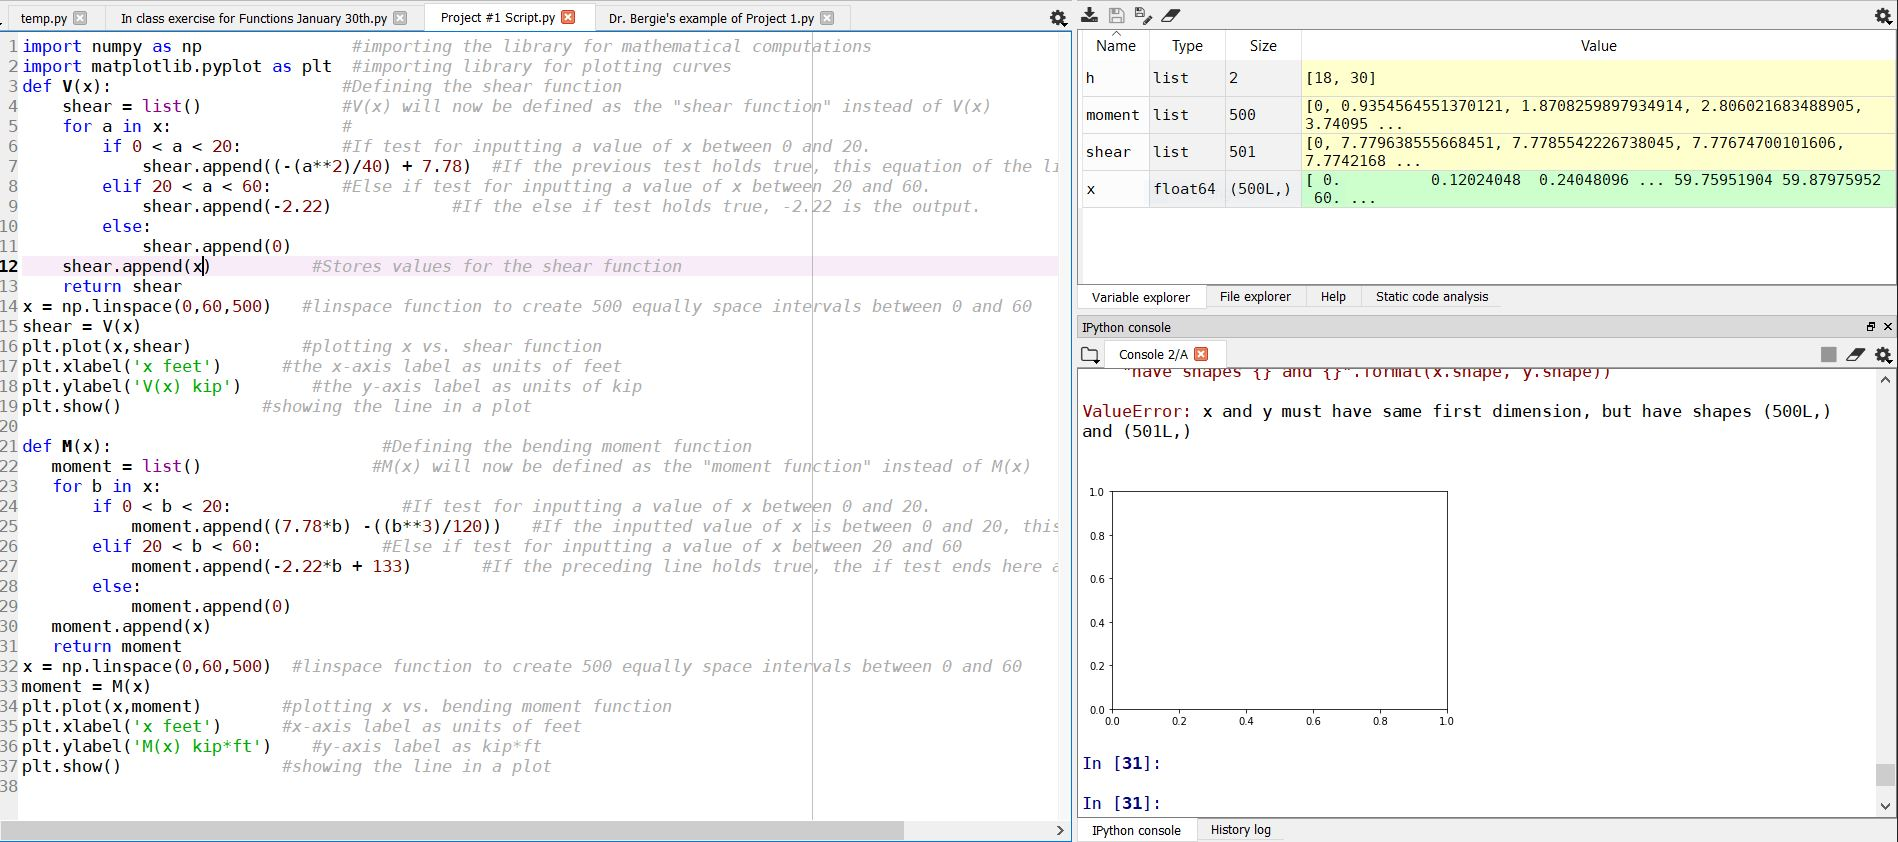This screenshot has height=842, width=1898.
Task: Close the Project #1 Script.py tab
Action: [568, 17]
